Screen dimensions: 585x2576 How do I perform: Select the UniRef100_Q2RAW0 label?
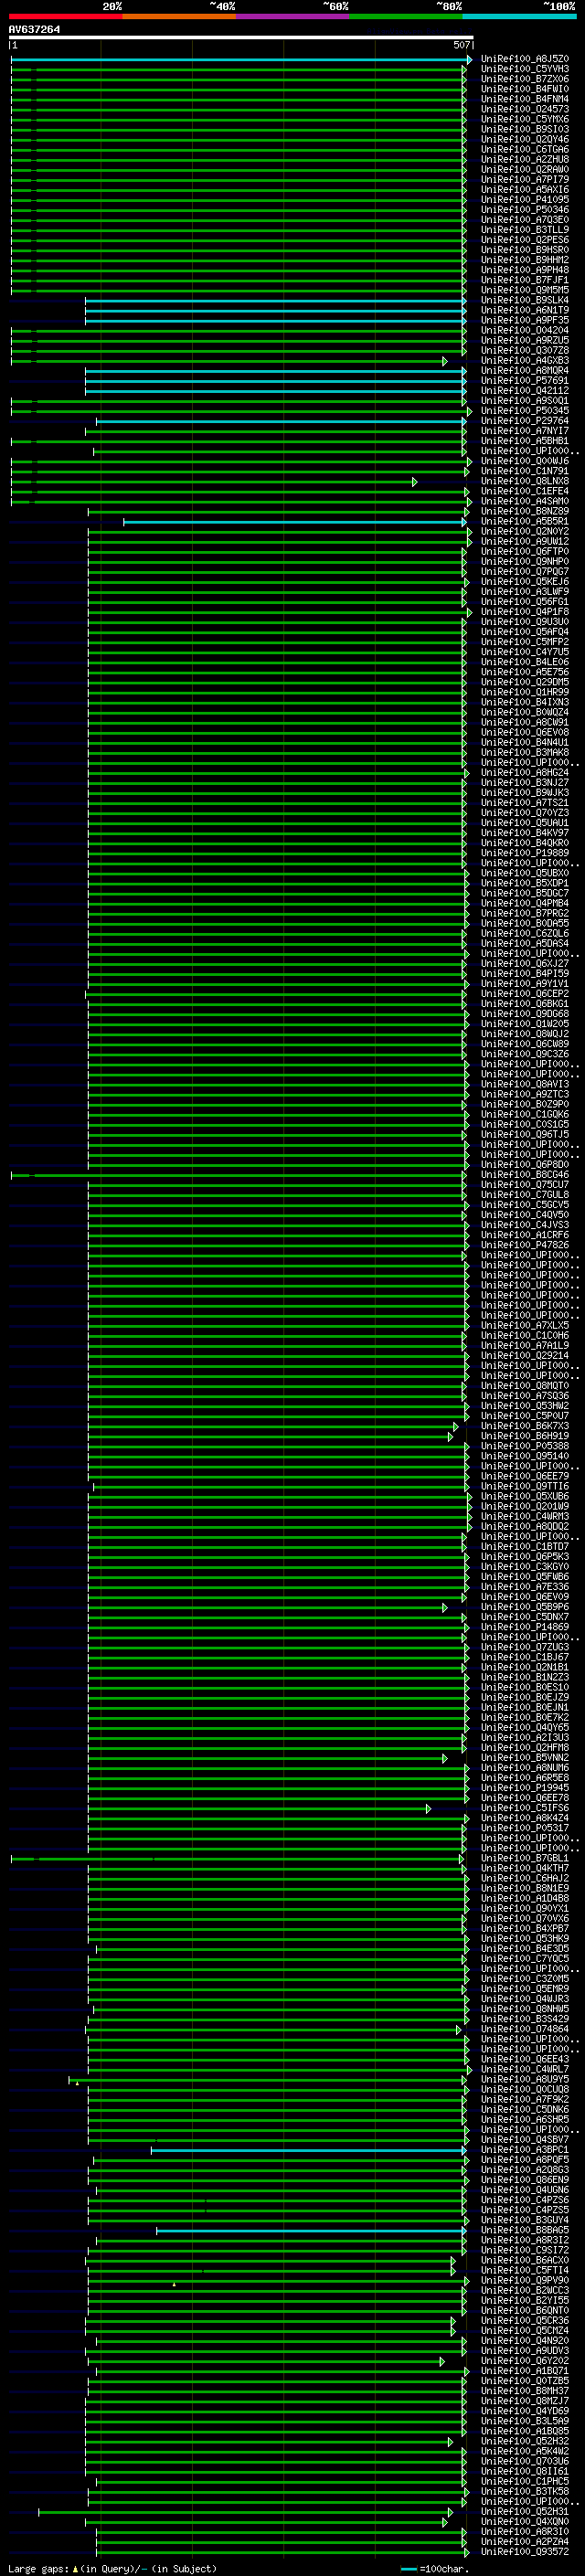(525, 169)
